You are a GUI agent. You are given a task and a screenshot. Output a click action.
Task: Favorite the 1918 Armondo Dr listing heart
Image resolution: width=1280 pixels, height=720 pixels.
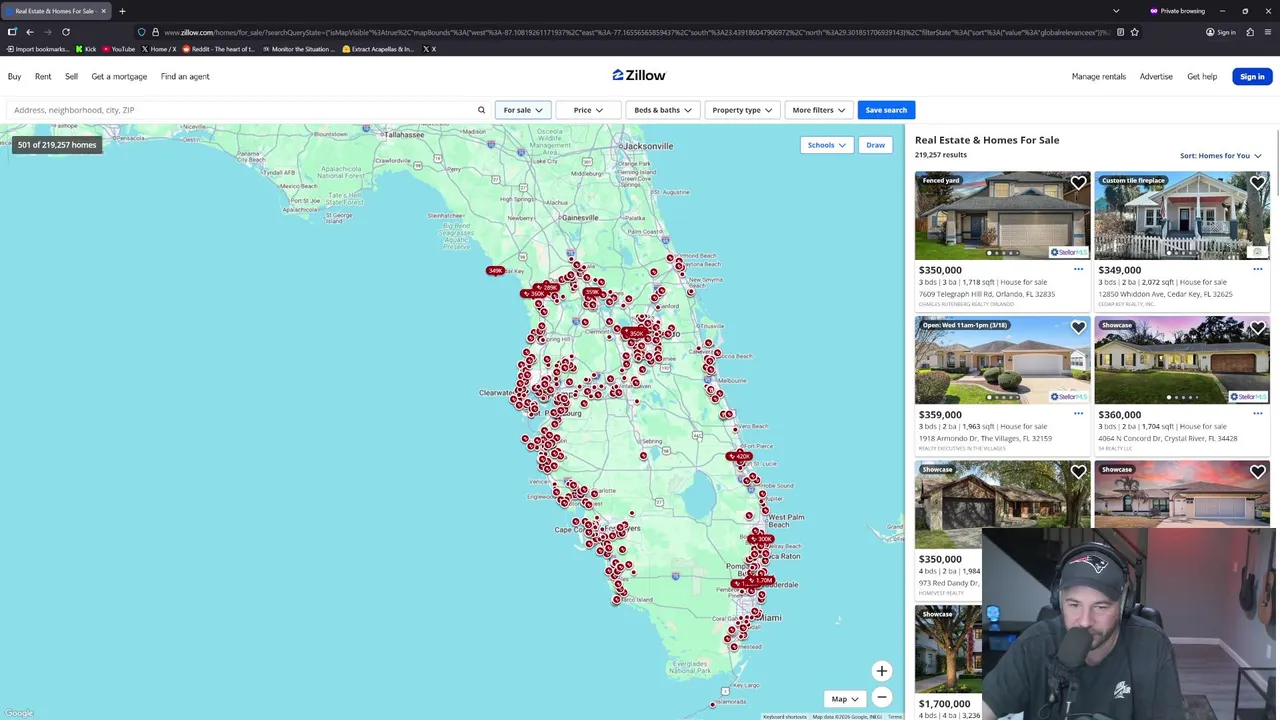1078,327
